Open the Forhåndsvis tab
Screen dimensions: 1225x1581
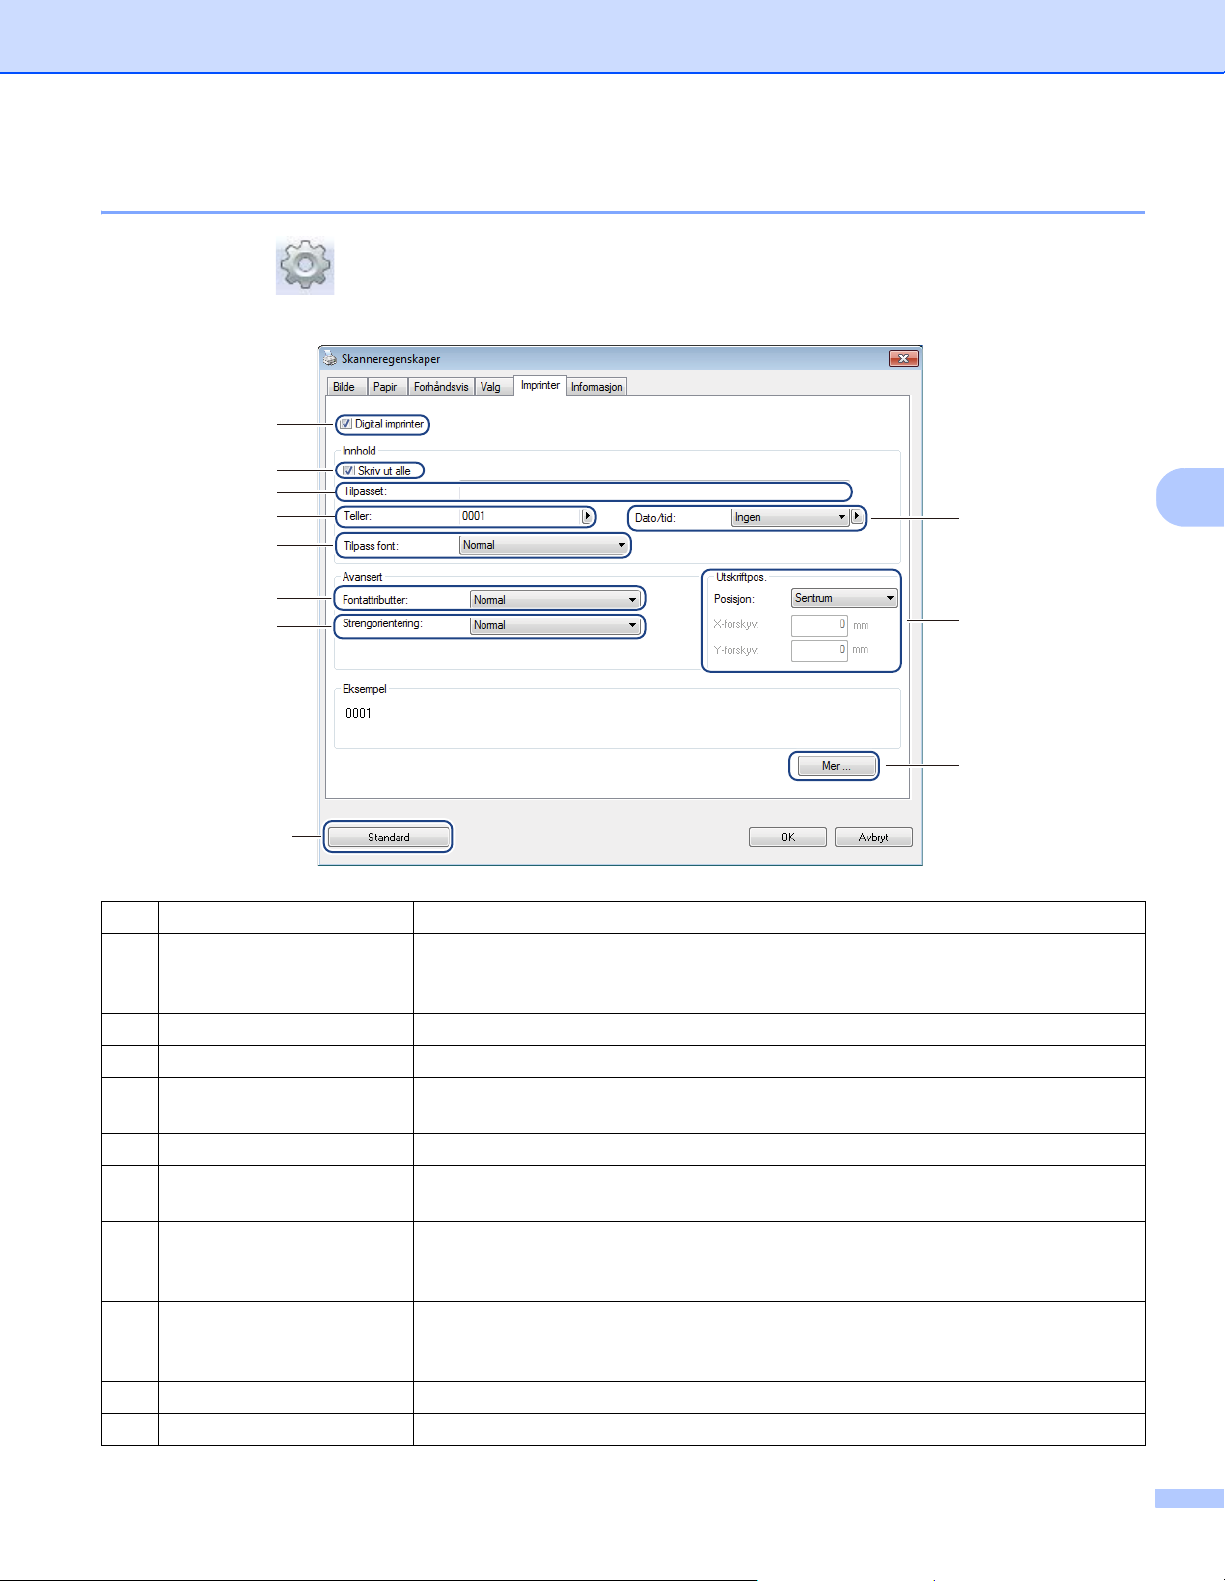(441, 387)
